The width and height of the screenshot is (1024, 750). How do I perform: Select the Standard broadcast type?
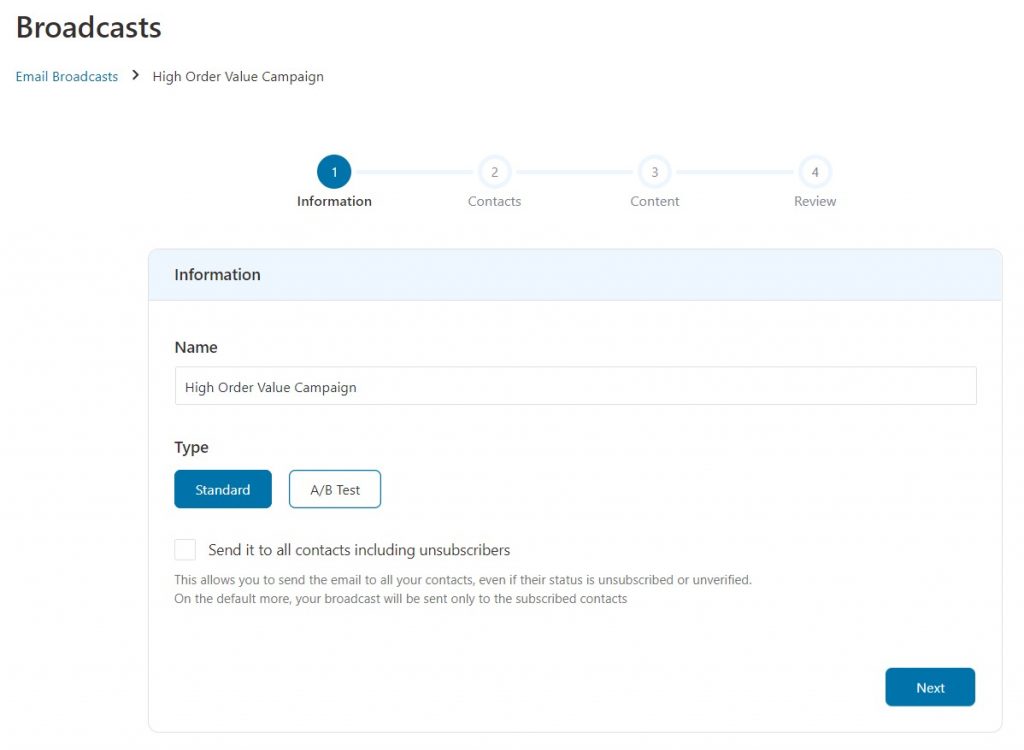[x=223, y=489]
